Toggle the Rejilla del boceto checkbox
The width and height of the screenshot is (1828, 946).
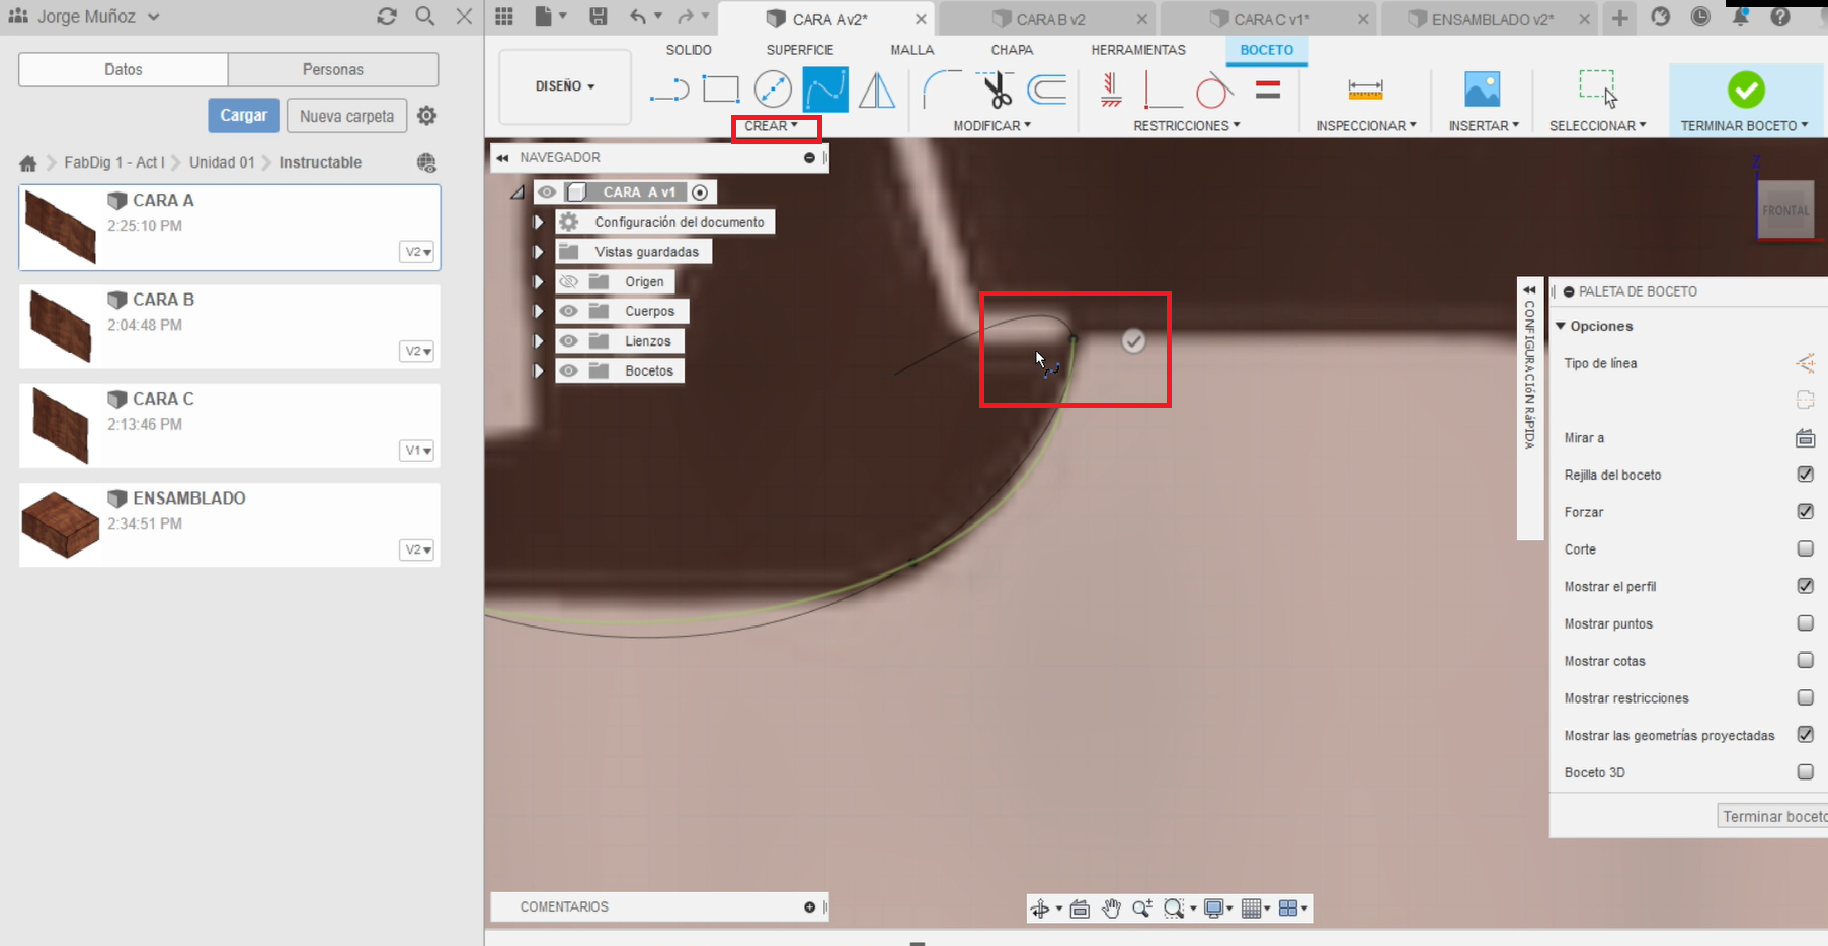click(x=1806, y=474)
